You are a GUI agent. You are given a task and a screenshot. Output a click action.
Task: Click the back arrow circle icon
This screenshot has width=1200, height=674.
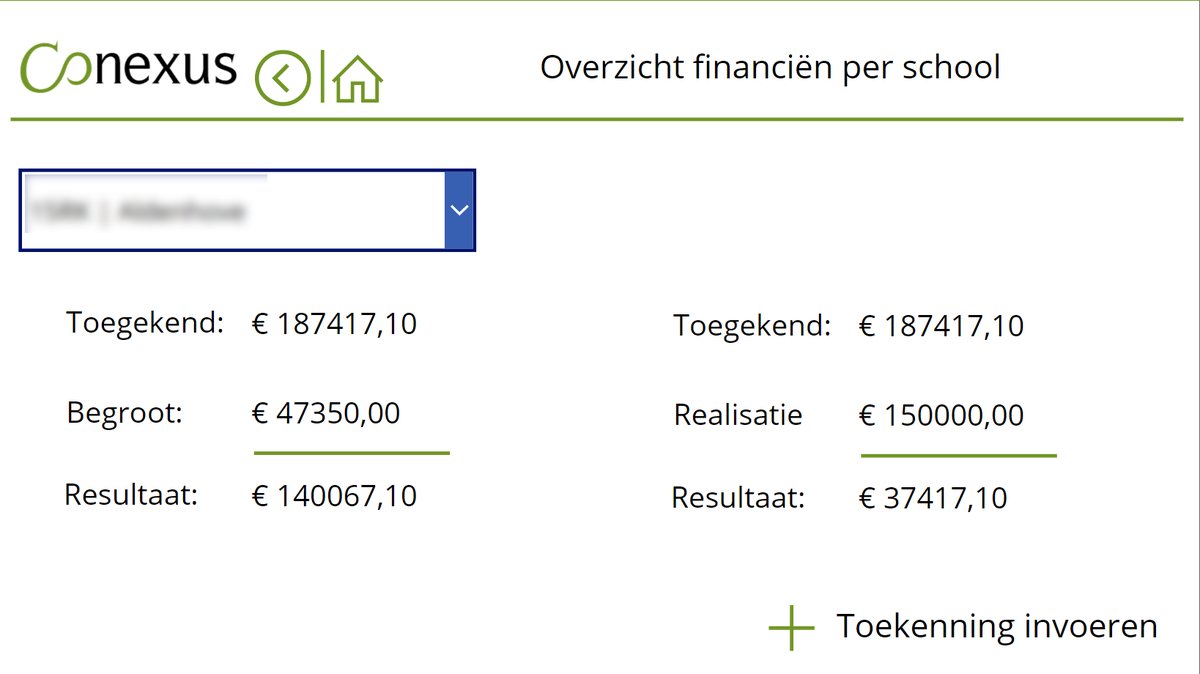point(282,78)
